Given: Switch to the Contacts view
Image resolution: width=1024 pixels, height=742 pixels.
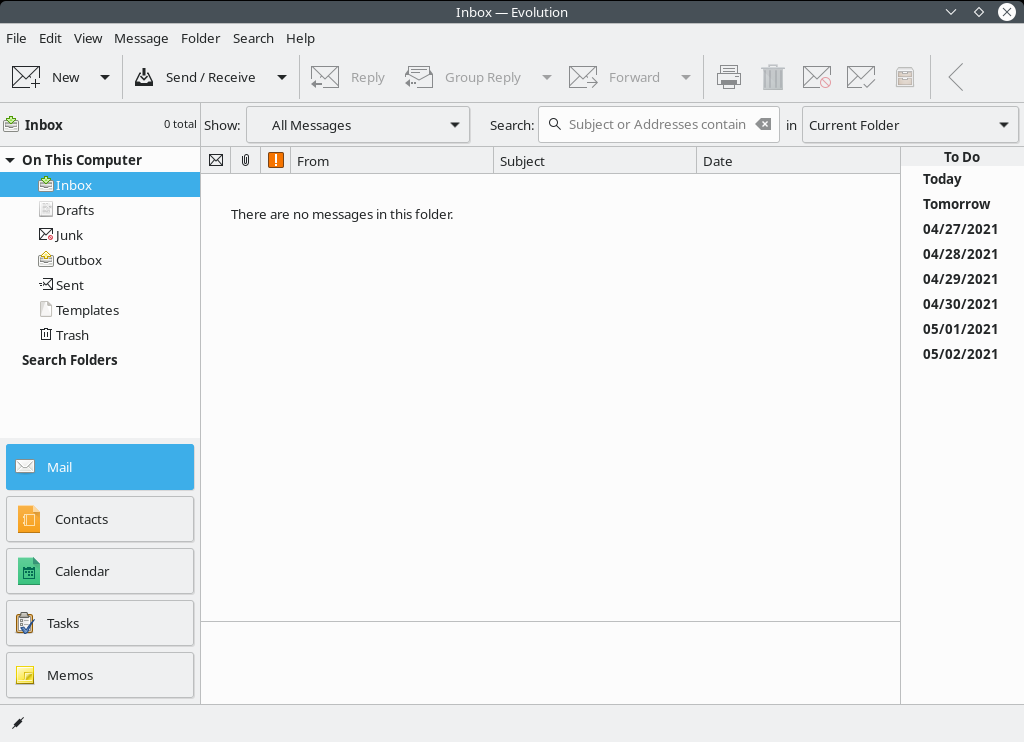Looking at the screenshot, I should click(99, 519).
